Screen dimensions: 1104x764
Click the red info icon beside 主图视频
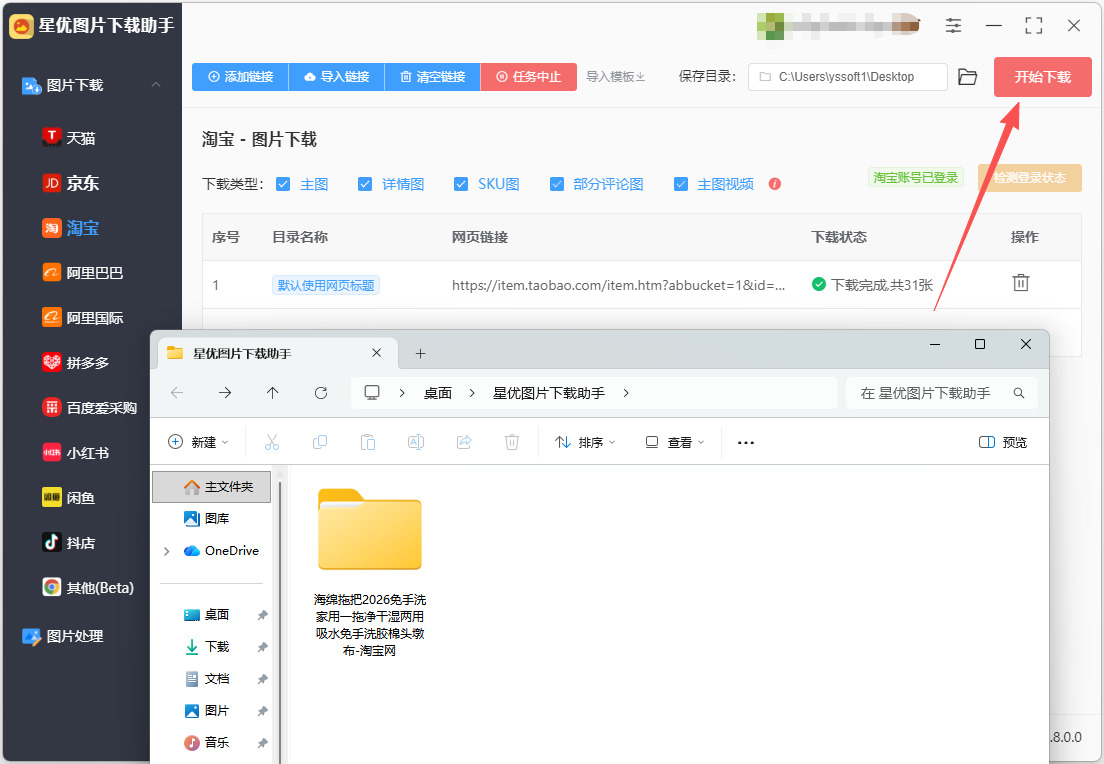[x=774, y=184]
